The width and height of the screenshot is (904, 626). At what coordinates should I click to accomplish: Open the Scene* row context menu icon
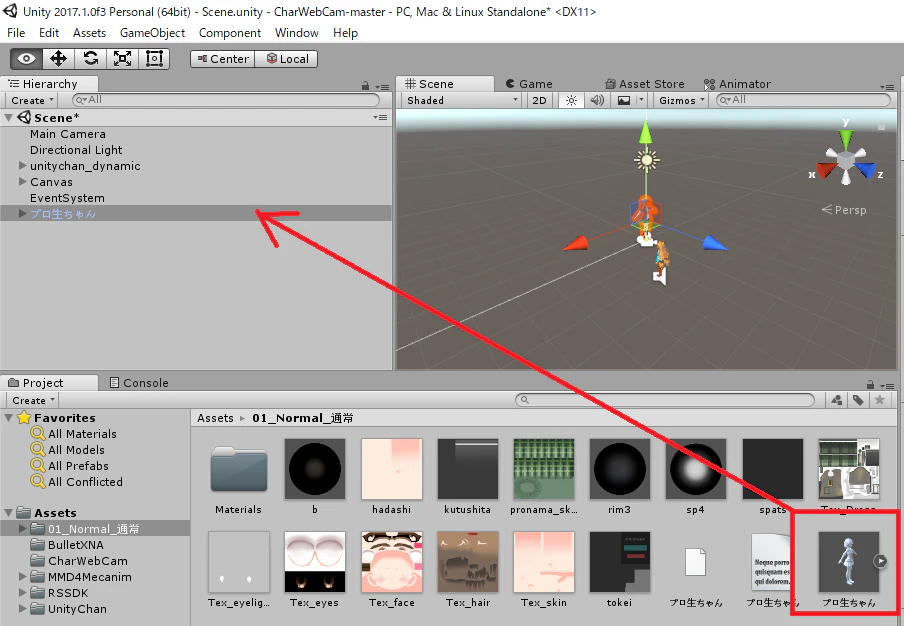[x=380, y=118]
